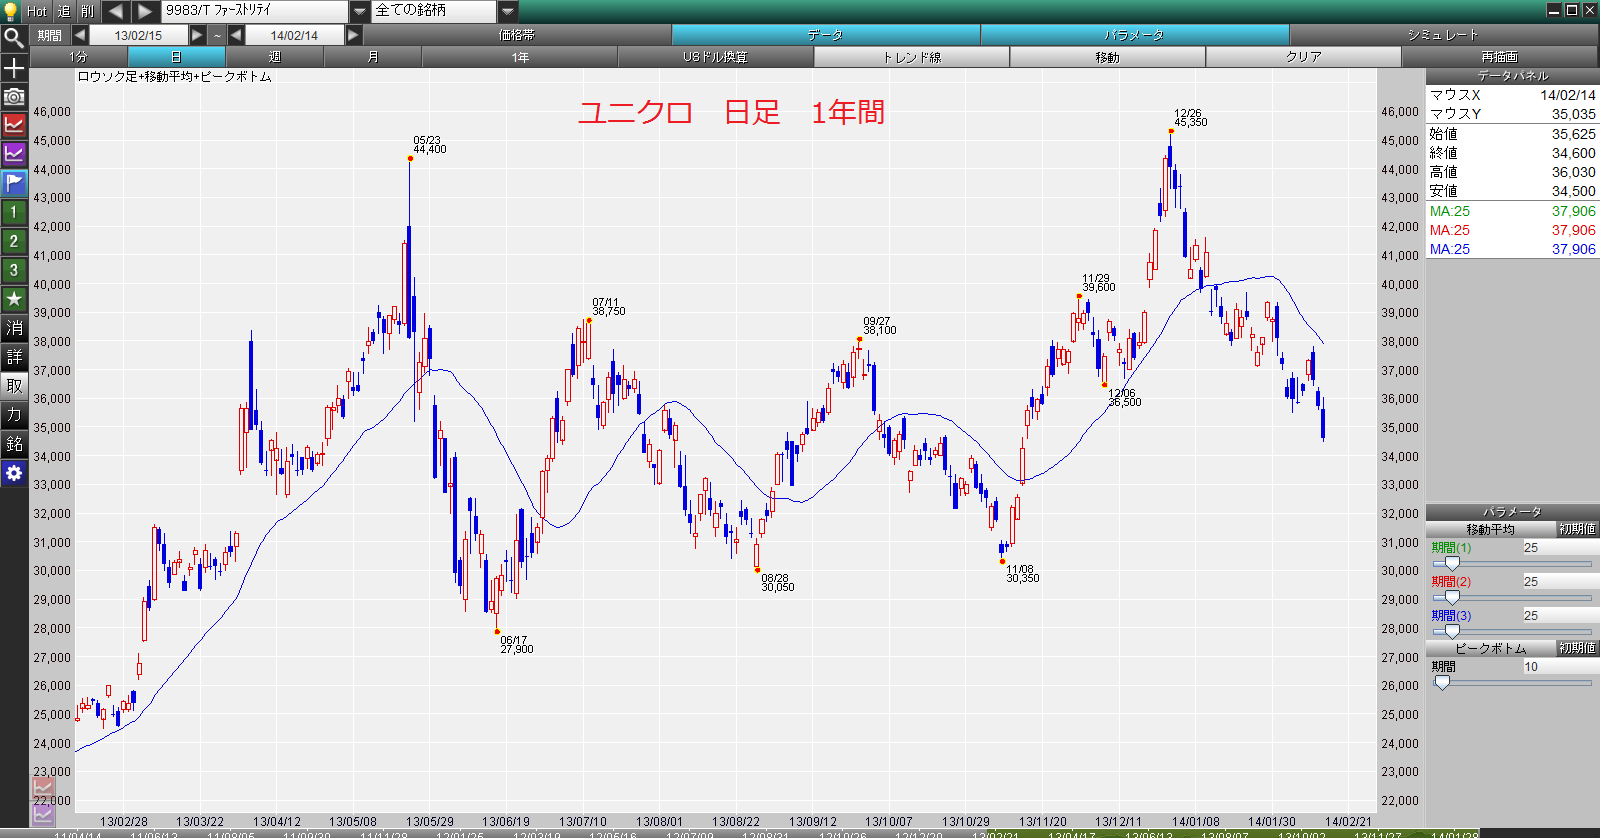This screenshot has height=838, width=1608.
Task: Toggle USドル換算 conversion
Action: (716, 57)
